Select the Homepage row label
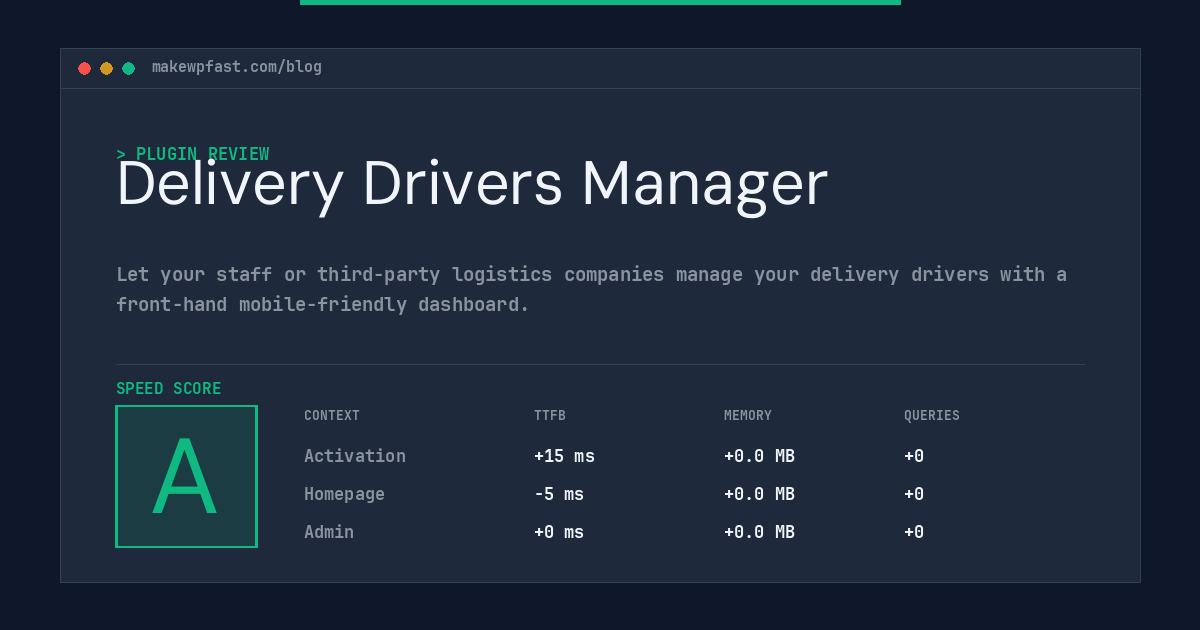This screenshot has width=1200, height=630. (x=344, y=494)
